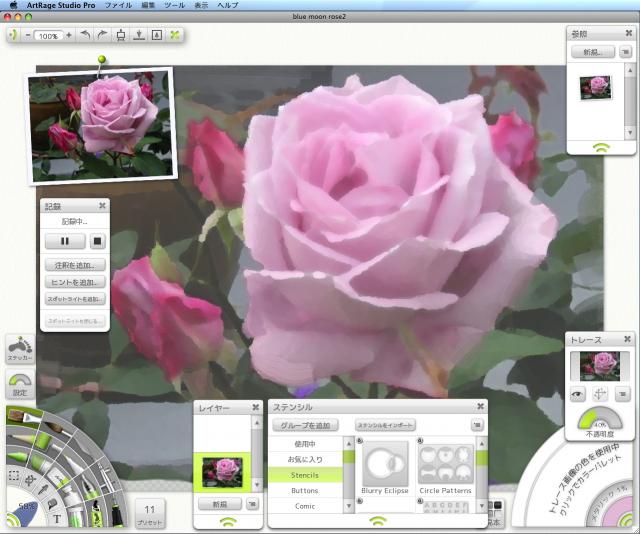This screenshot has height=534, width=640.
Task: Adjust the 40% 不透明度 opacity dial
Action: point(600,419)
